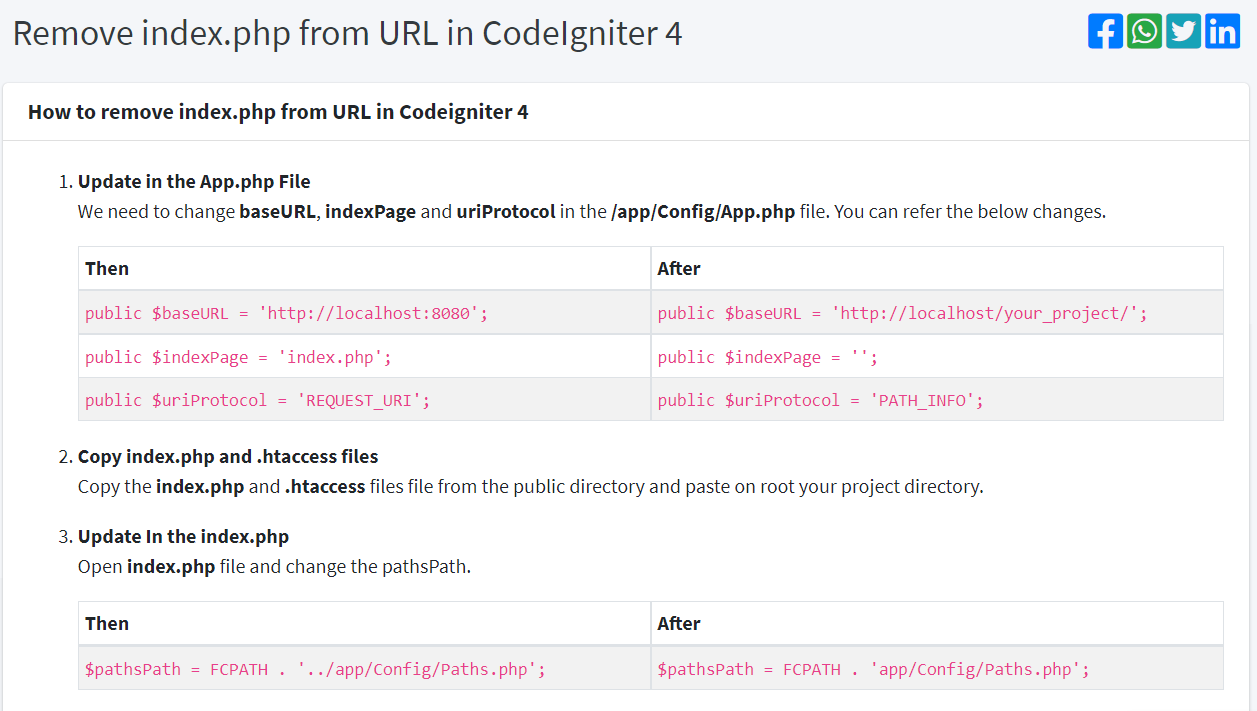Click the page title 'Remove index.php from URL in CodeIgniter 4'
Viewport: 1257px width, 711px height.
tap(347, 34)
